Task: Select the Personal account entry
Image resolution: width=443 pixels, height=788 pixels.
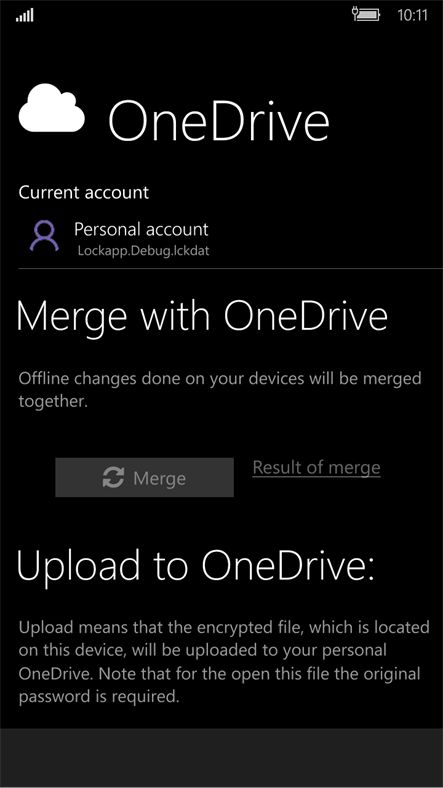Action: coord(120,237)
